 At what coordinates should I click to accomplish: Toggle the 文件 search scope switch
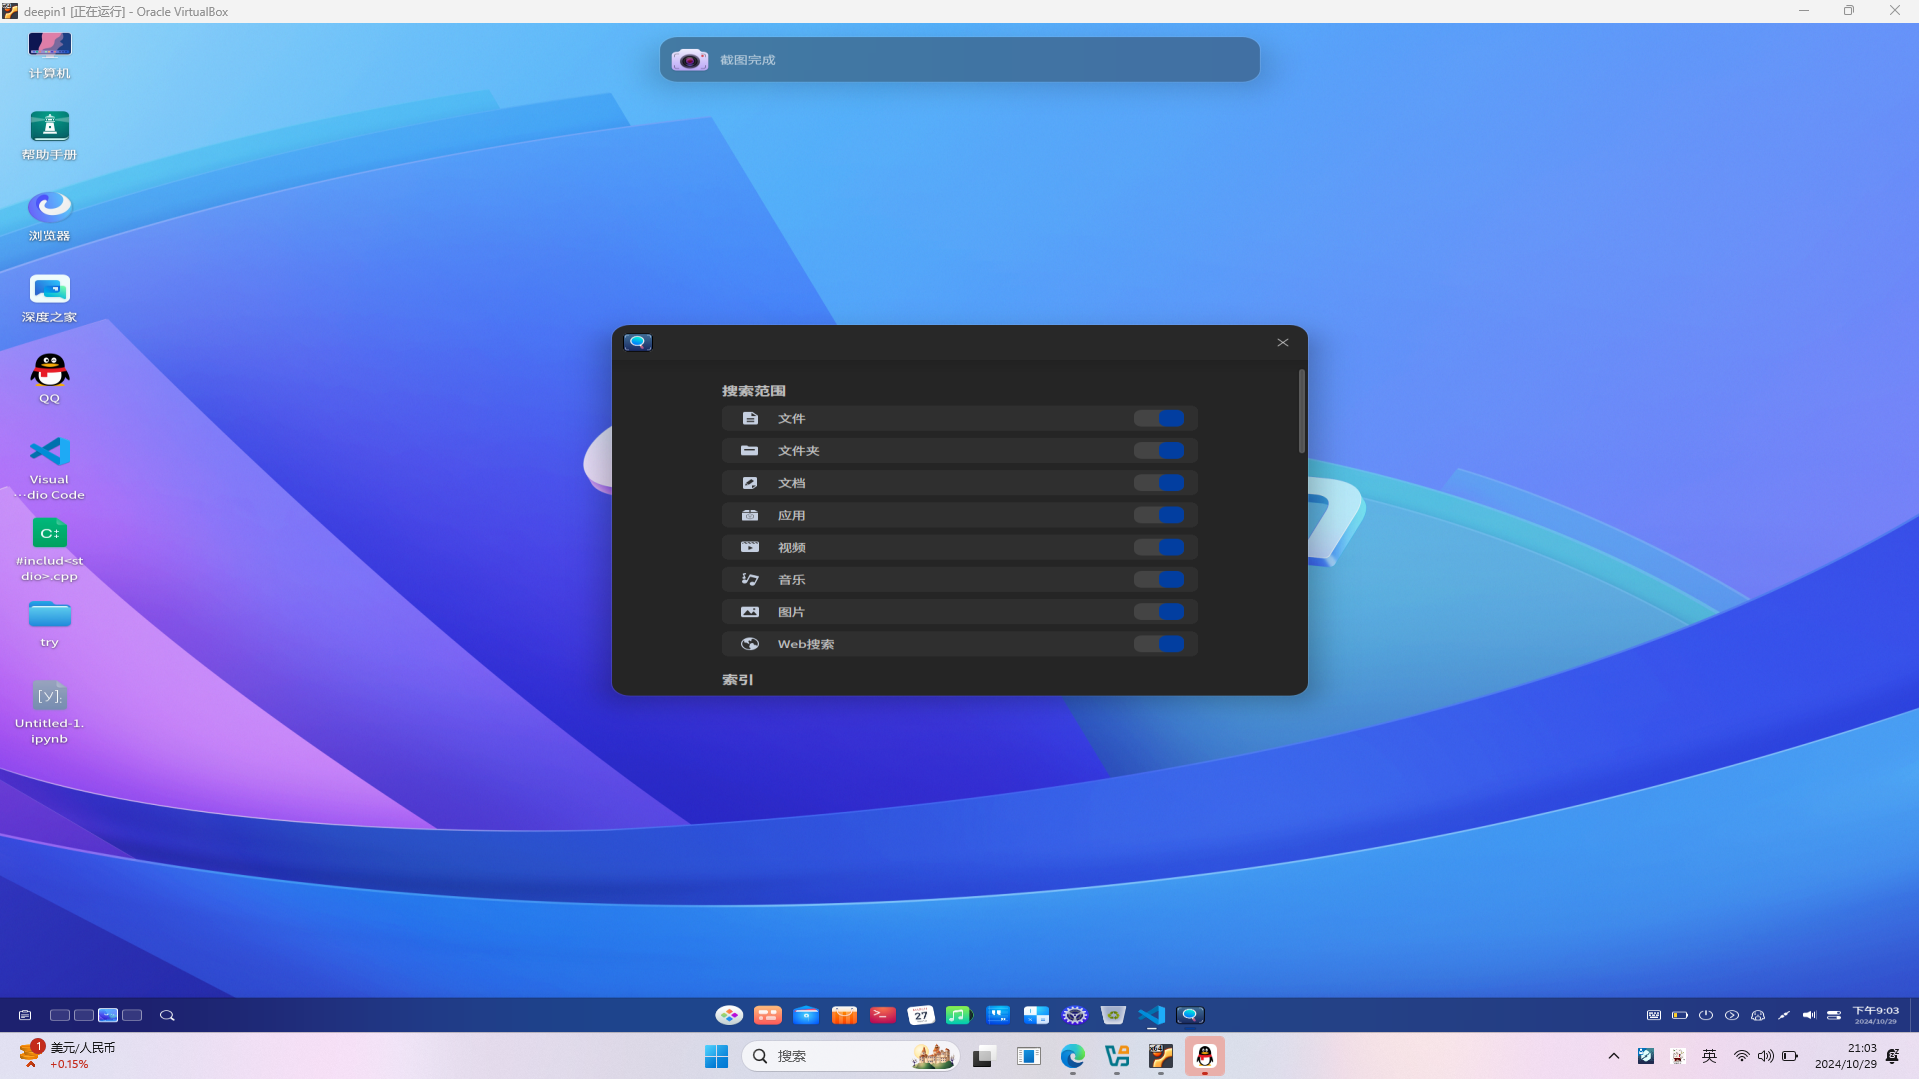1159,418
